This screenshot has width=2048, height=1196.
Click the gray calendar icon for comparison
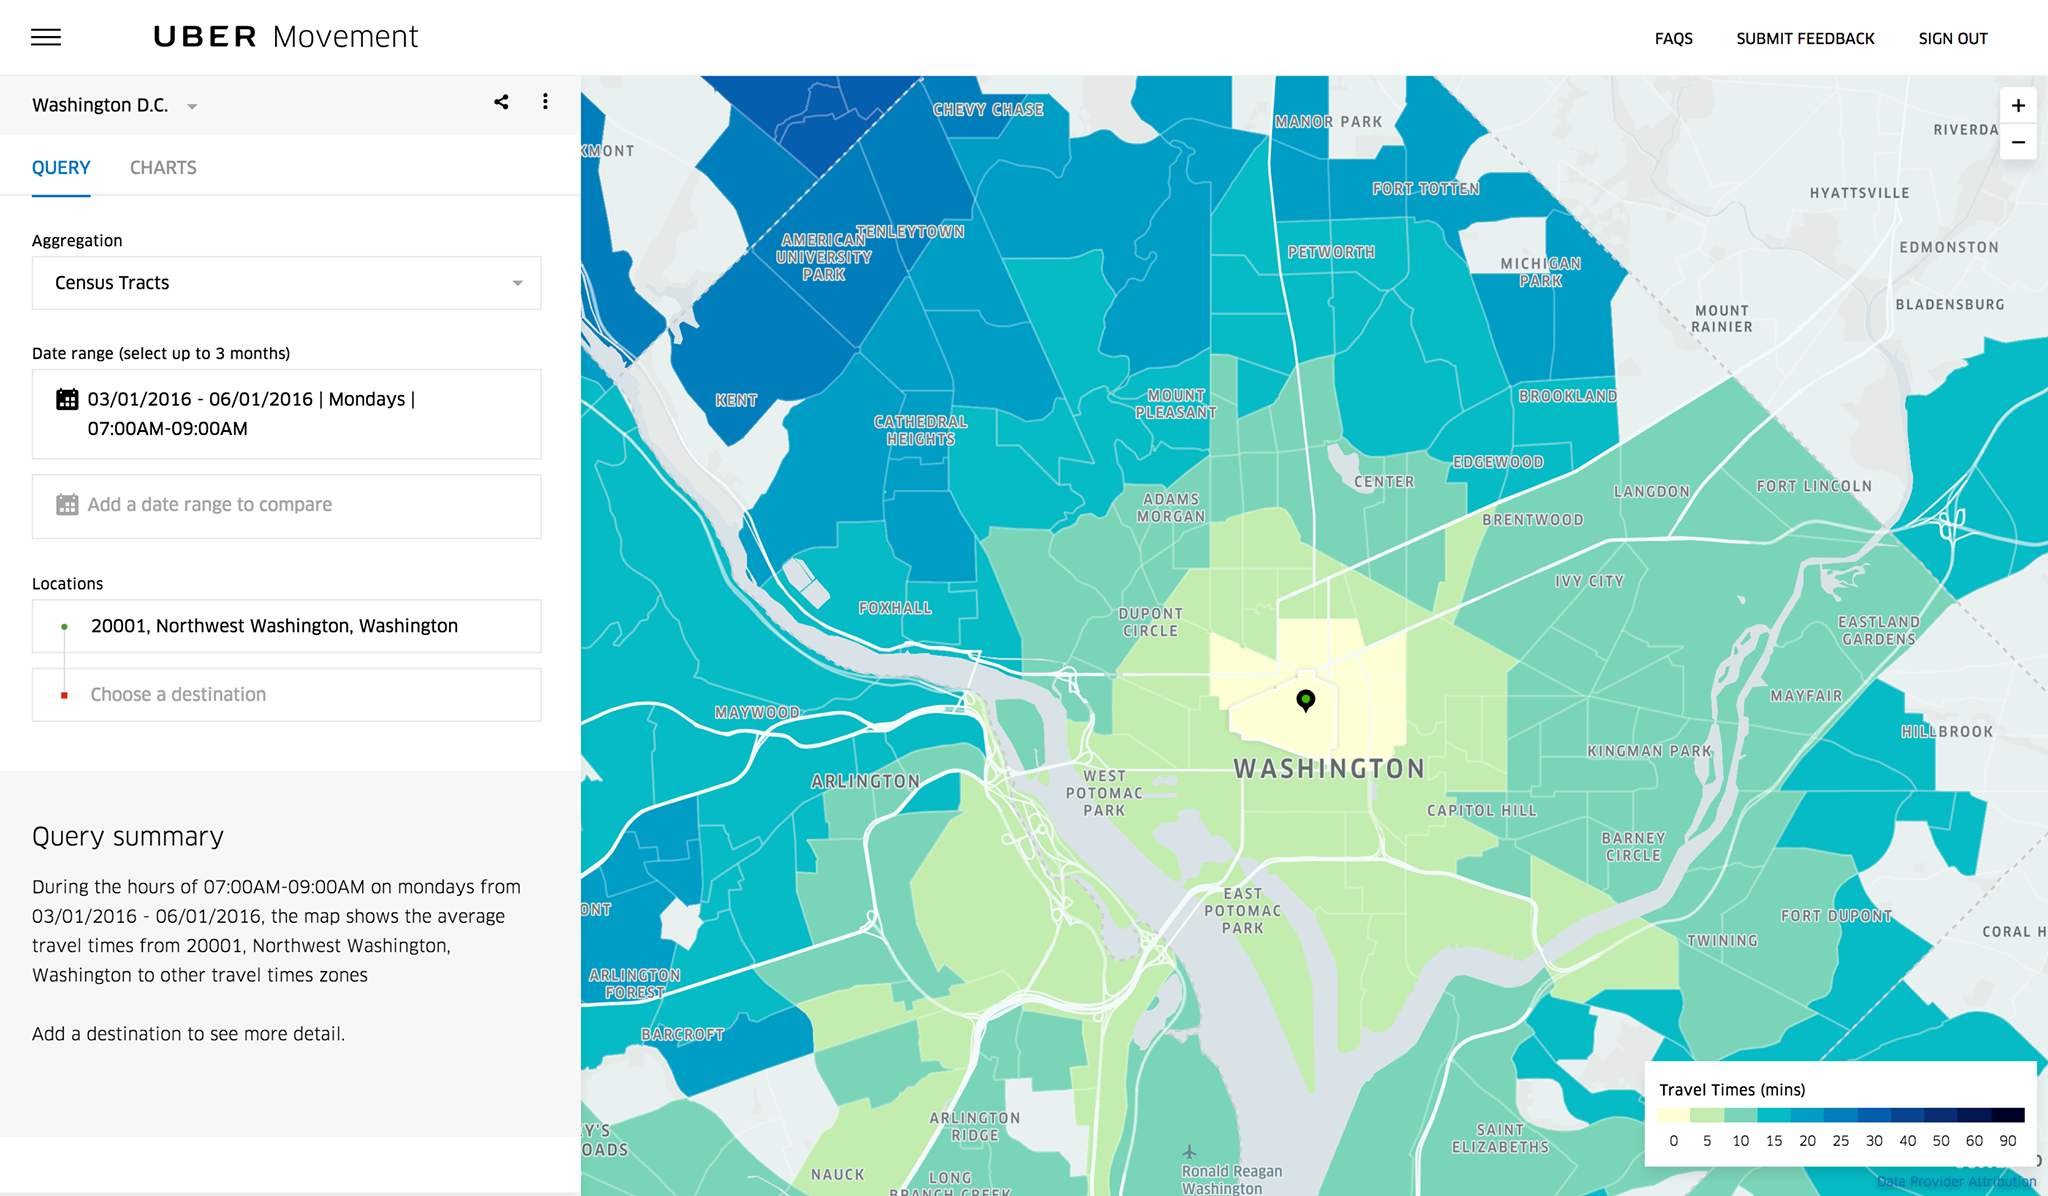(x=67, y=505)
